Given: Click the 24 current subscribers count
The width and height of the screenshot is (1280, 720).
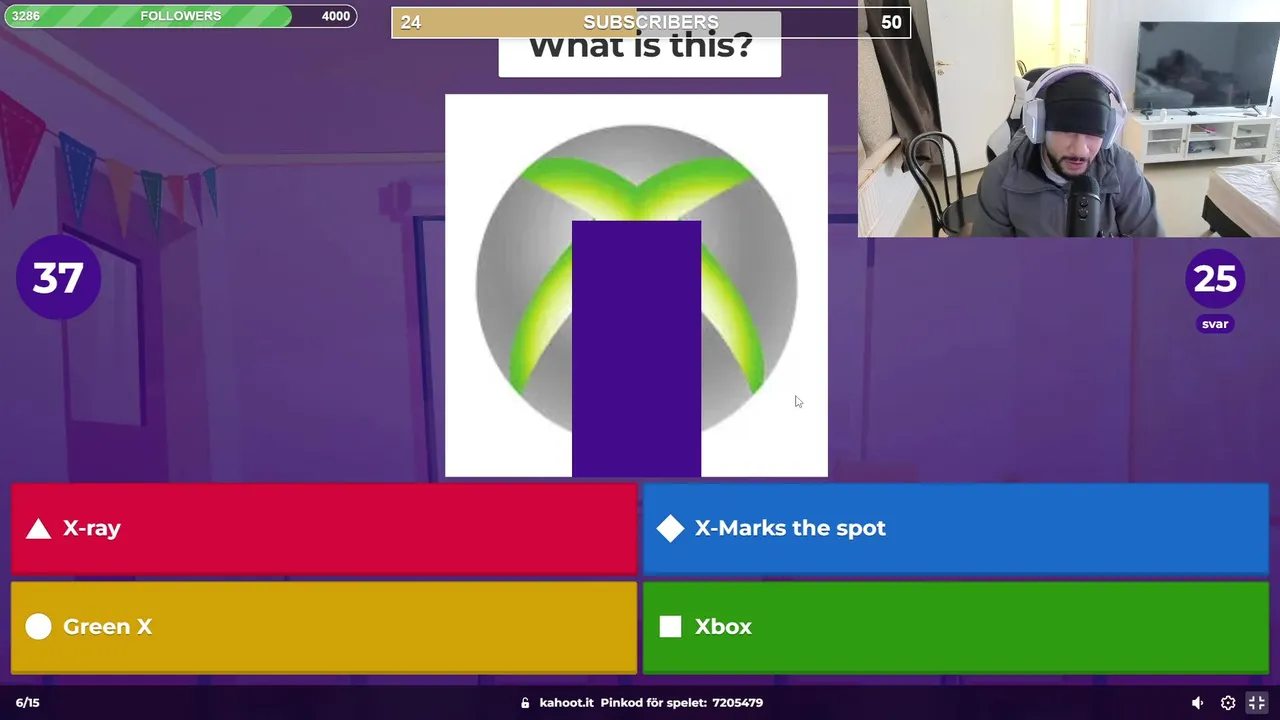Looking at the screenshot, I should pyautogui.click(x=411, y=23).
